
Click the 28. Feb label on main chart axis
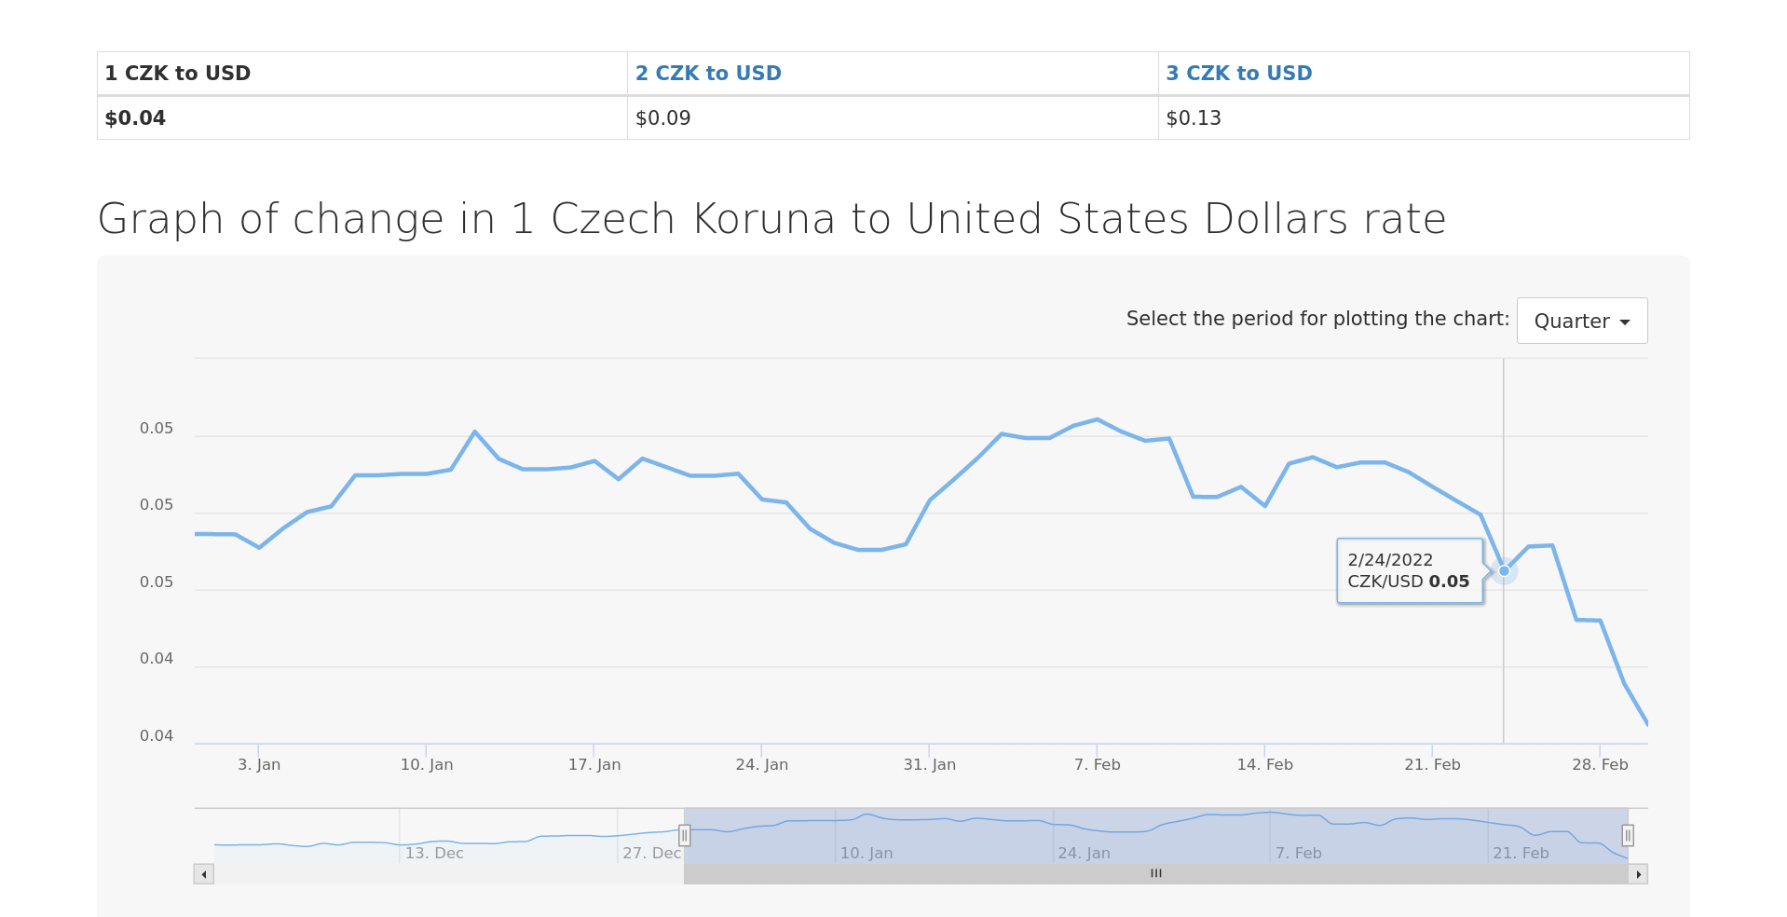(1600, 764)
